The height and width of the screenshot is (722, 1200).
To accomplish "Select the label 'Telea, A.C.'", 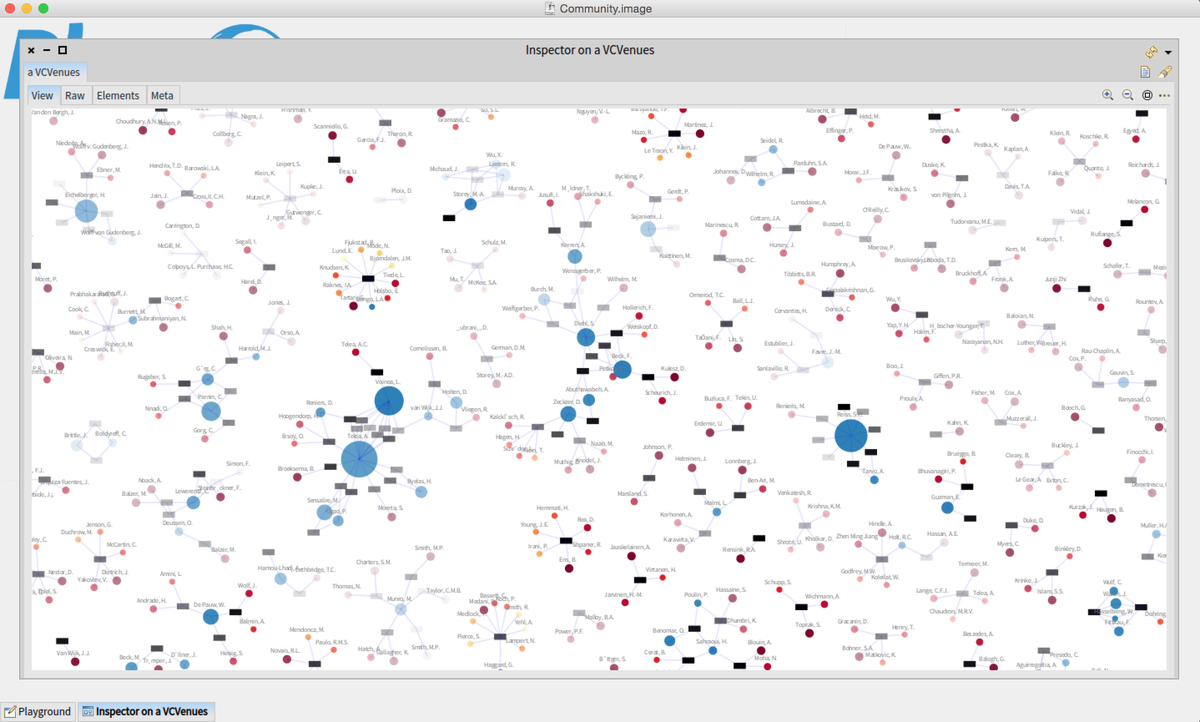I will (355, 344).
